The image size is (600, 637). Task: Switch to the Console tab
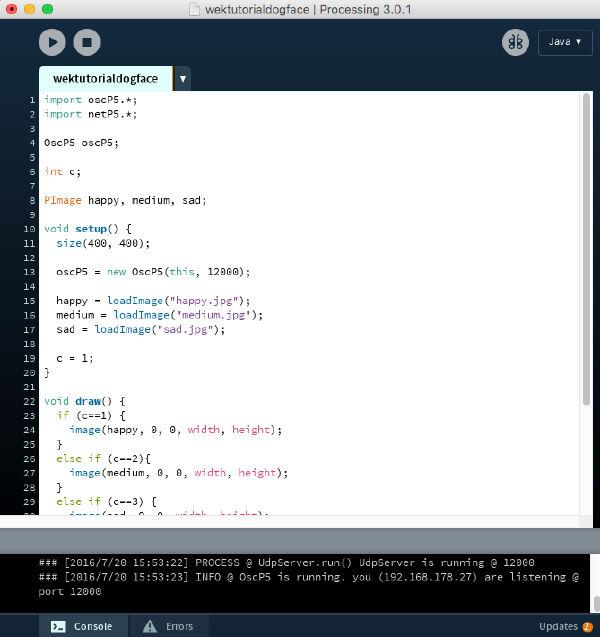[83, 626]
